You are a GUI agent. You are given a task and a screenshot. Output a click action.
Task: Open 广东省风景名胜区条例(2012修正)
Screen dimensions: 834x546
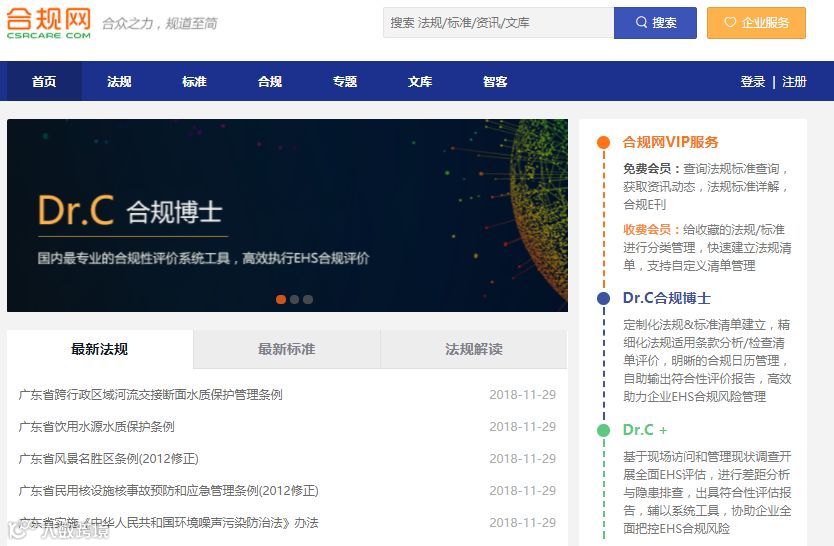click(x=109, y=458)
